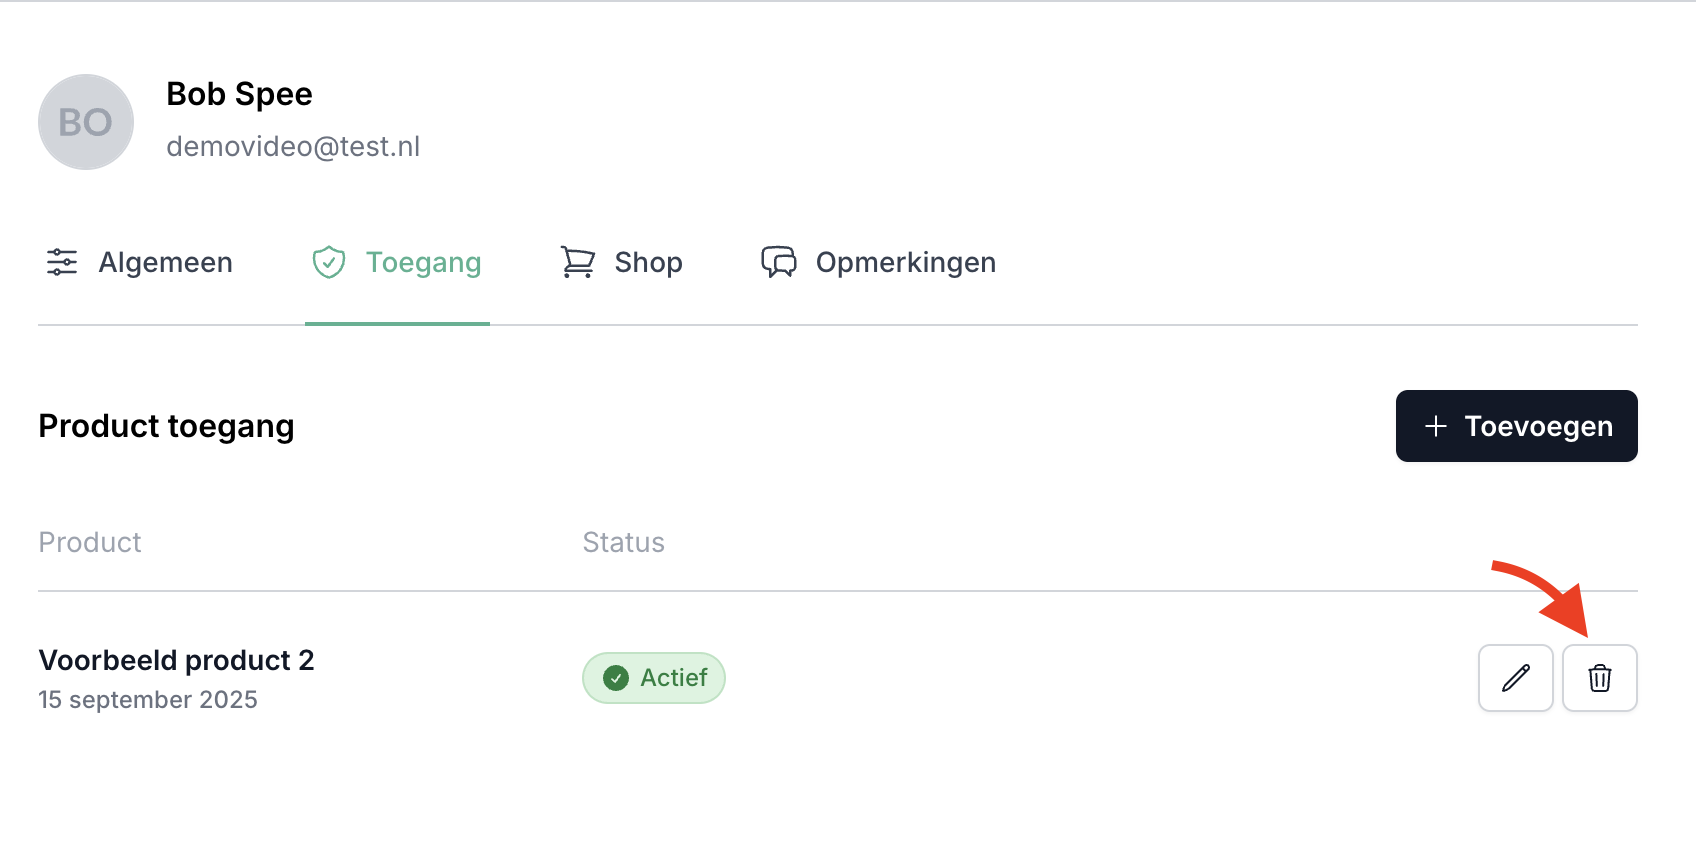Click the pencil edit icon for Voorbeeld product 2
The width and height of the screenshot is (1696, 856).
coord(1515,678)
